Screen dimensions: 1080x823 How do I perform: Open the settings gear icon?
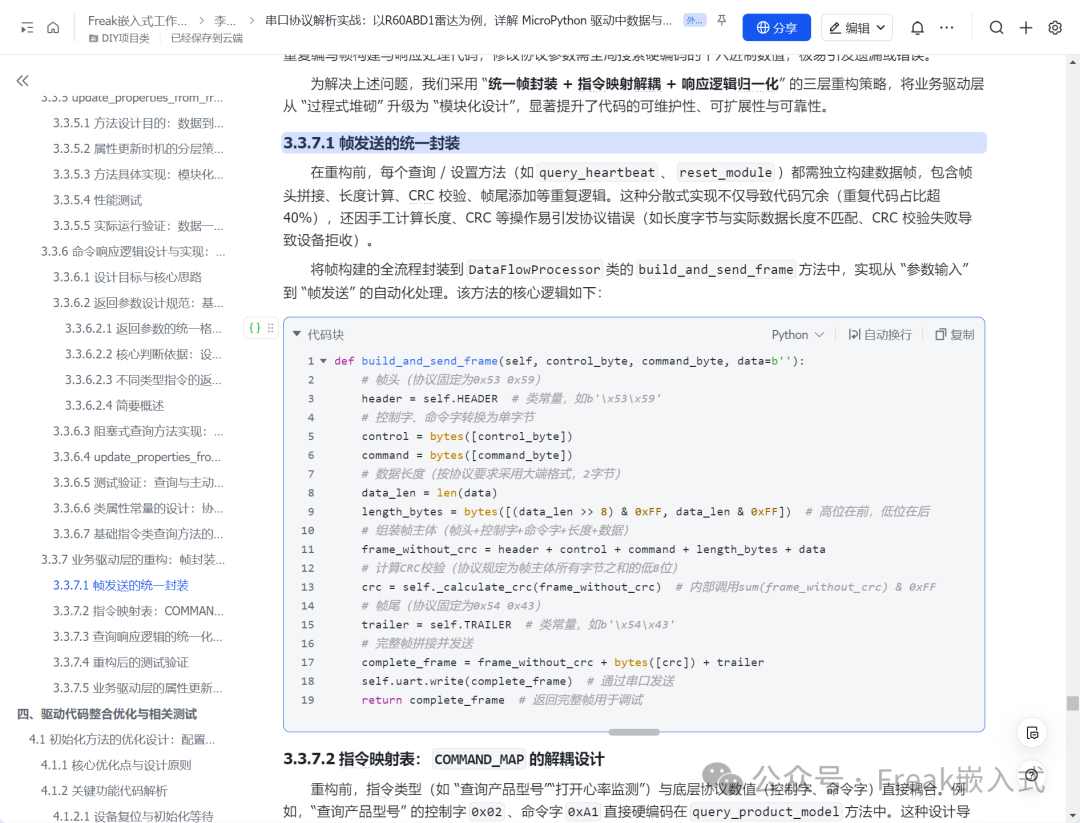(1055, 28)
